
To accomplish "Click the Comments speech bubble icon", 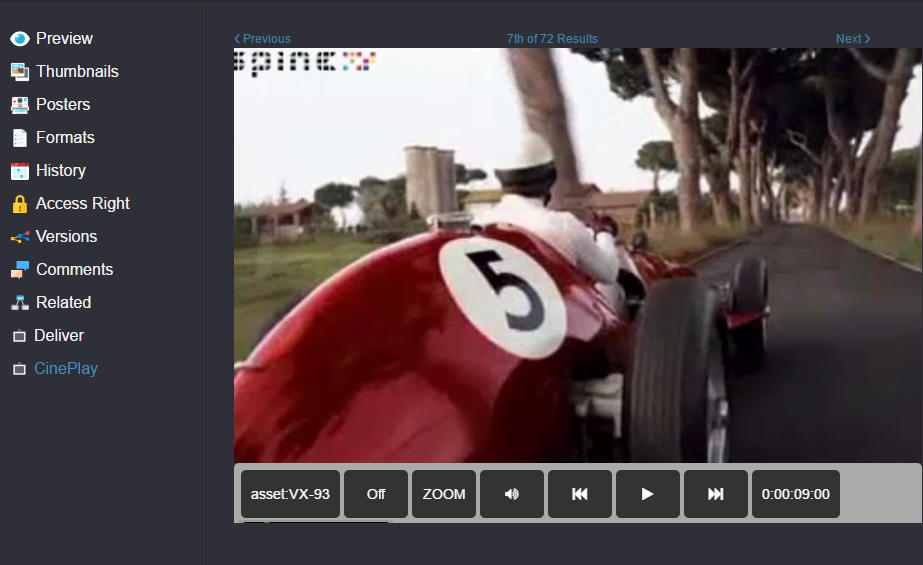I will (19, 270).
